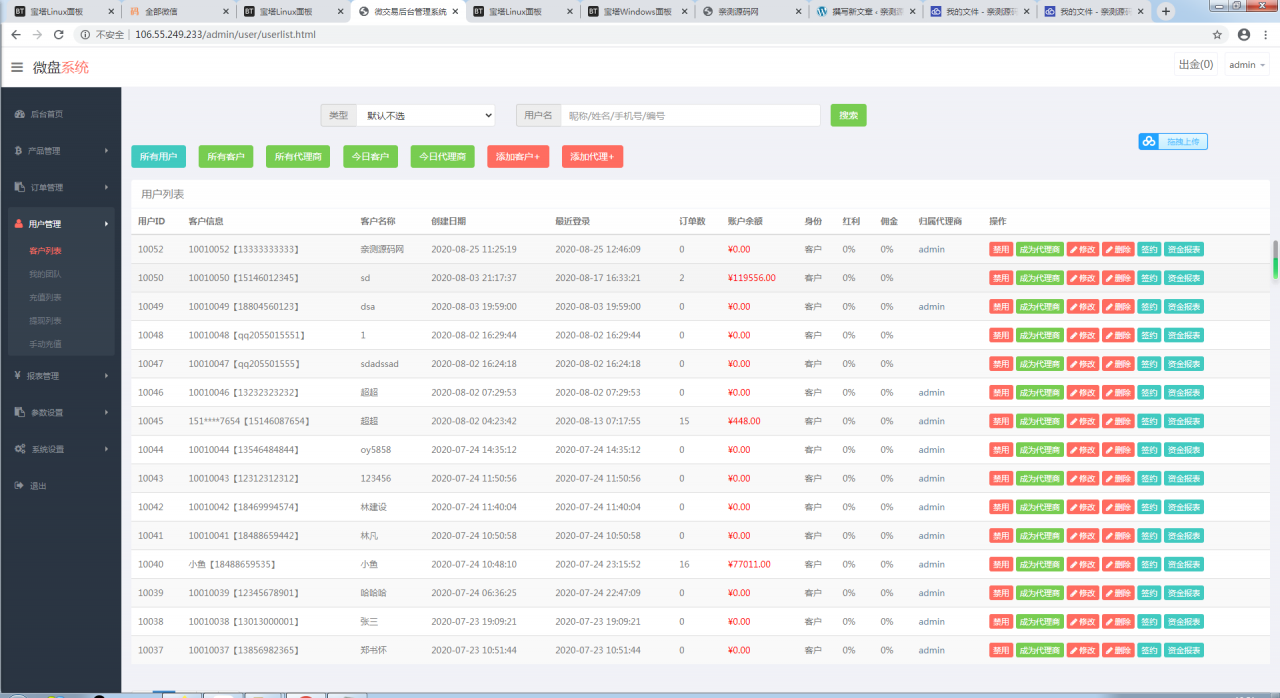Click the 添加代理+ button
The height and width of the screenshot is (698, 1280).
[592, 157]
